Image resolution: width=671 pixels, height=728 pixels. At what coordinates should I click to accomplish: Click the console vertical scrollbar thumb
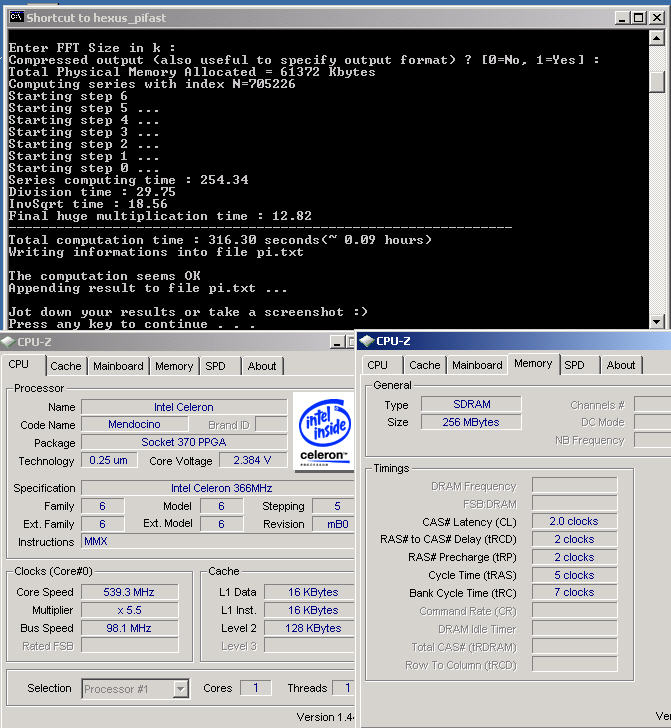coord(657,82)
